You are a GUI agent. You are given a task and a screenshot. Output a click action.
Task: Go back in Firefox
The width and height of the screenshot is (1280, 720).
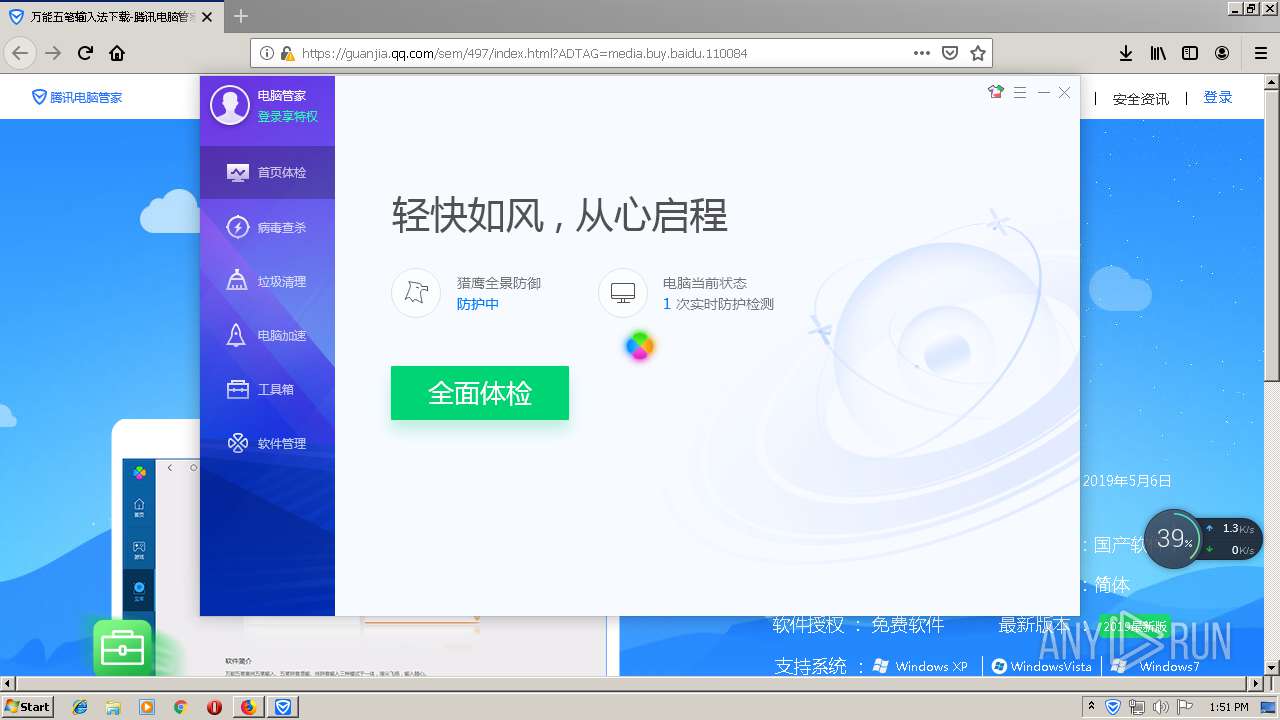20,53
